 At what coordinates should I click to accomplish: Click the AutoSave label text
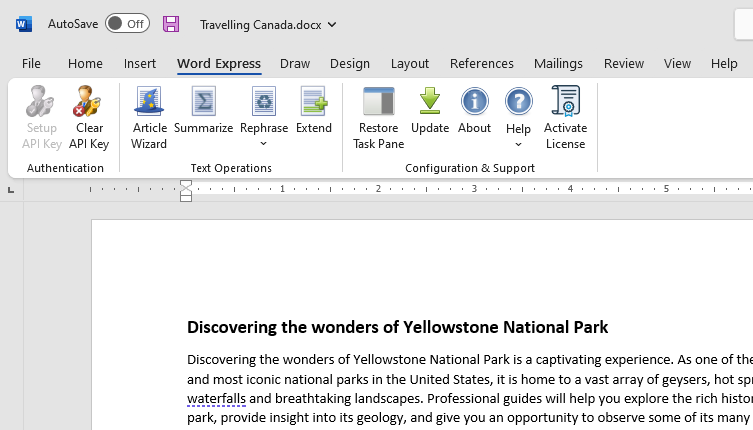73,24
